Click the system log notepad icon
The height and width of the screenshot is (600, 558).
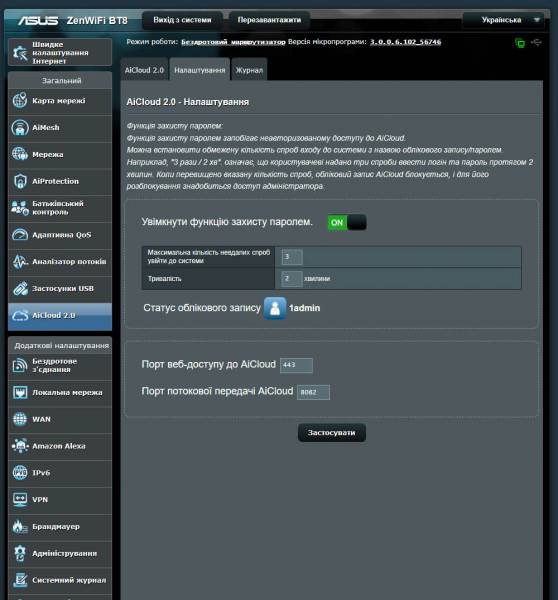point(20,580)
